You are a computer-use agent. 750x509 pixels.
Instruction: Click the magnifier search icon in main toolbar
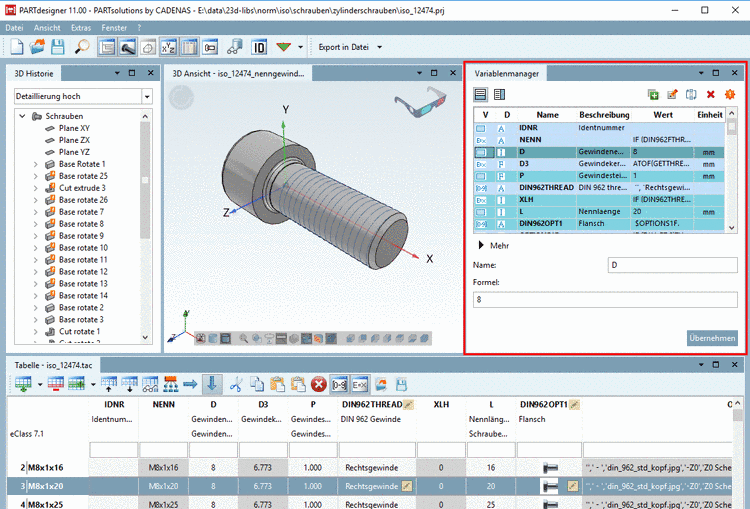point(82,47)
